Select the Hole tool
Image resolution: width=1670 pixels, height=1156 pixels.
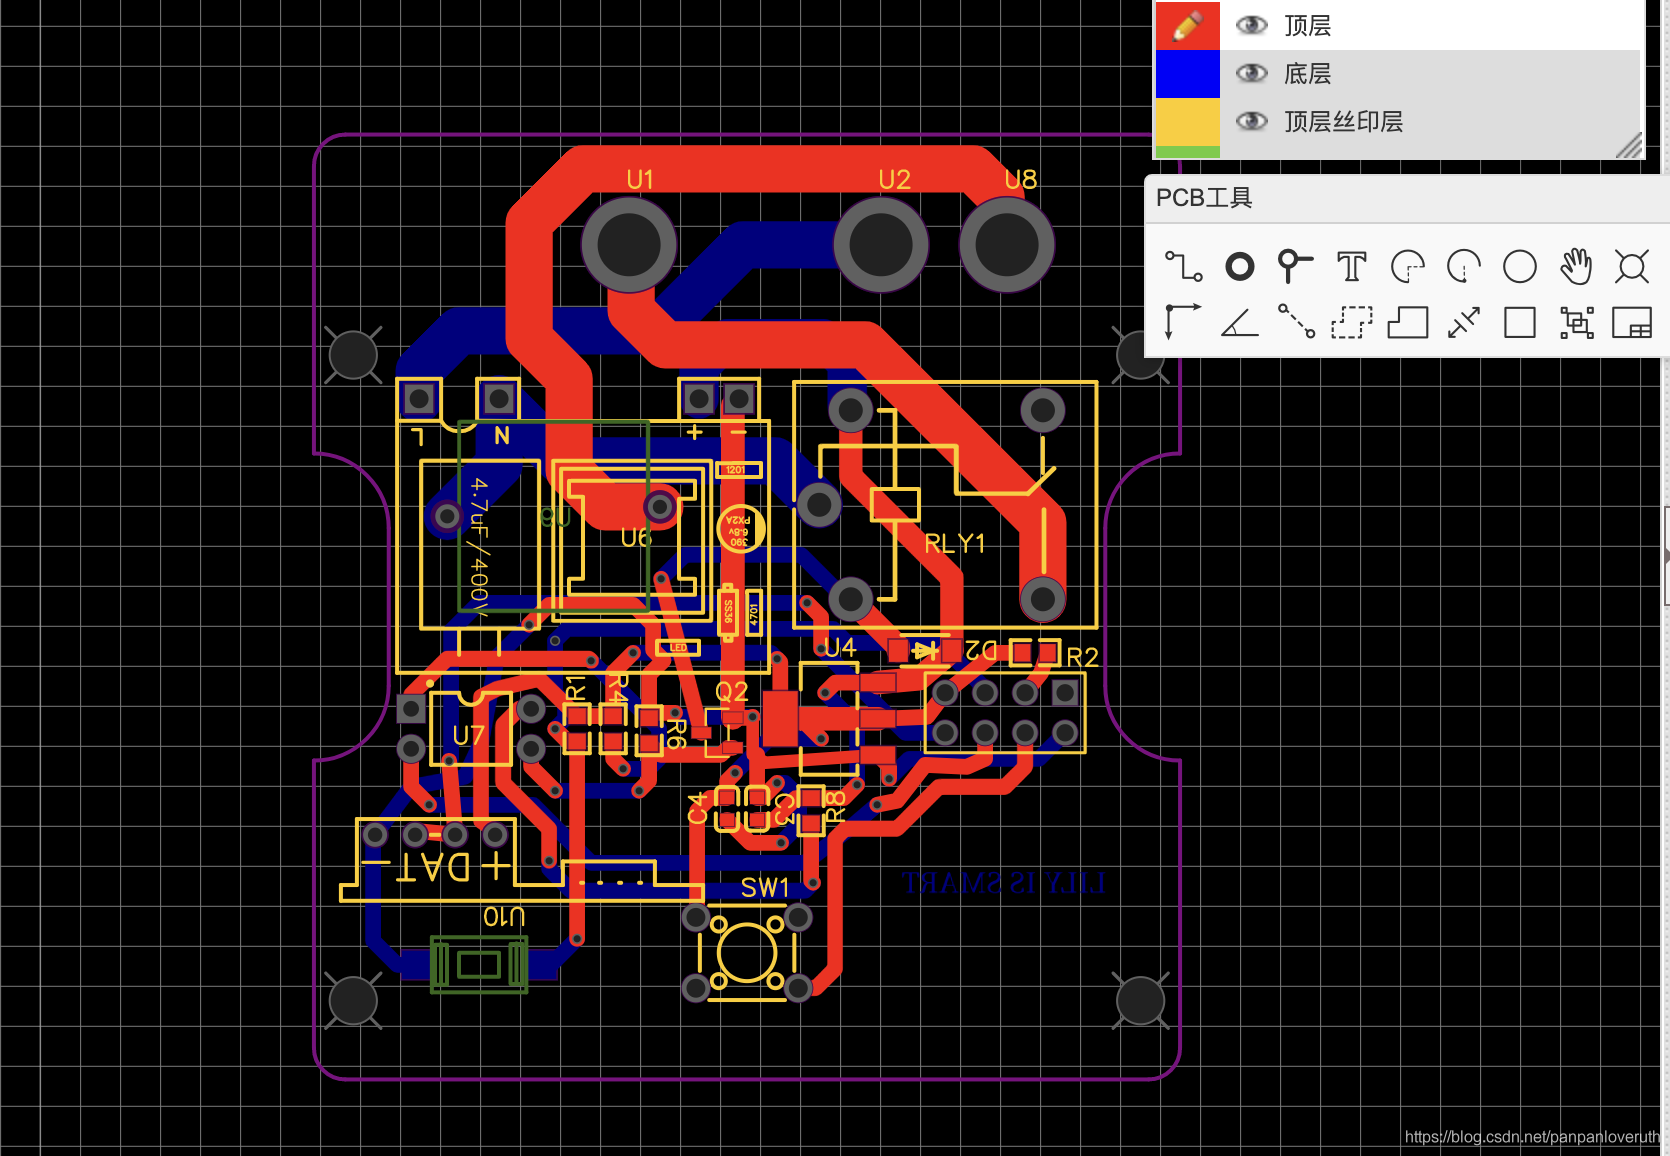pos(1632,267)
